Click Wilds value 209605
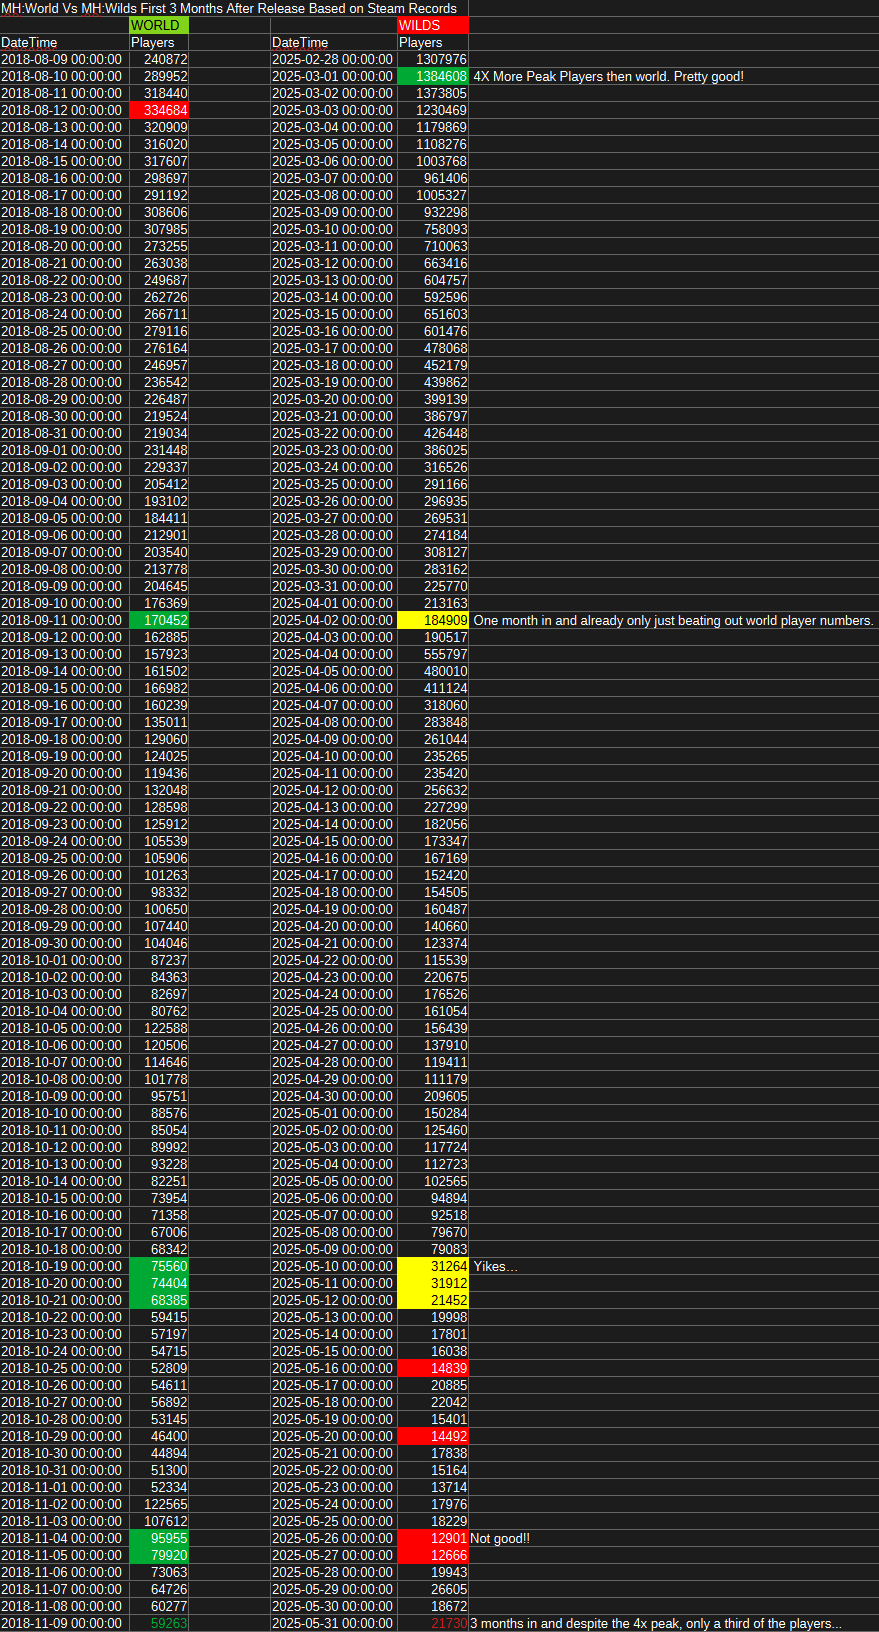This screenshot has height=1632, width=879. click(x=433, y=1096)
